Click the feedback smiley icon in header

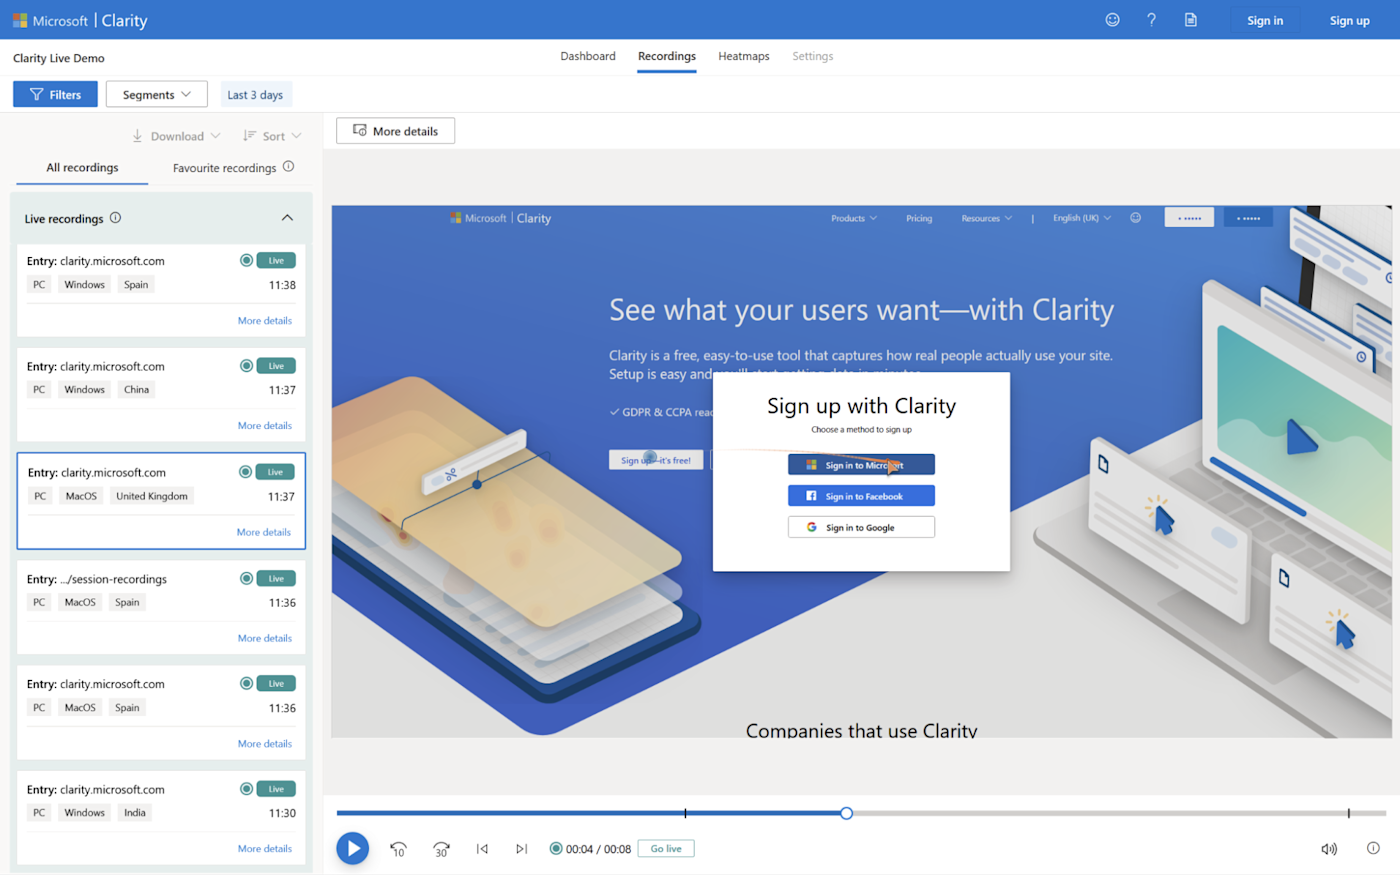[1112, 20]
